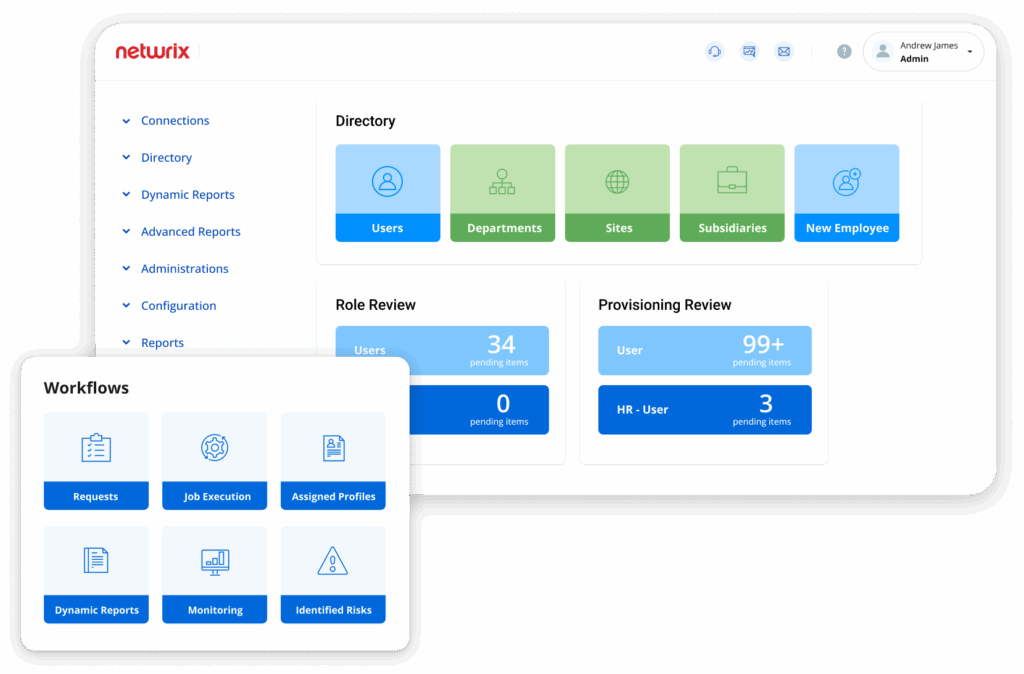Open the envelope mail icon
Viewport: 1024px width, 674px height.
point(784,51)
